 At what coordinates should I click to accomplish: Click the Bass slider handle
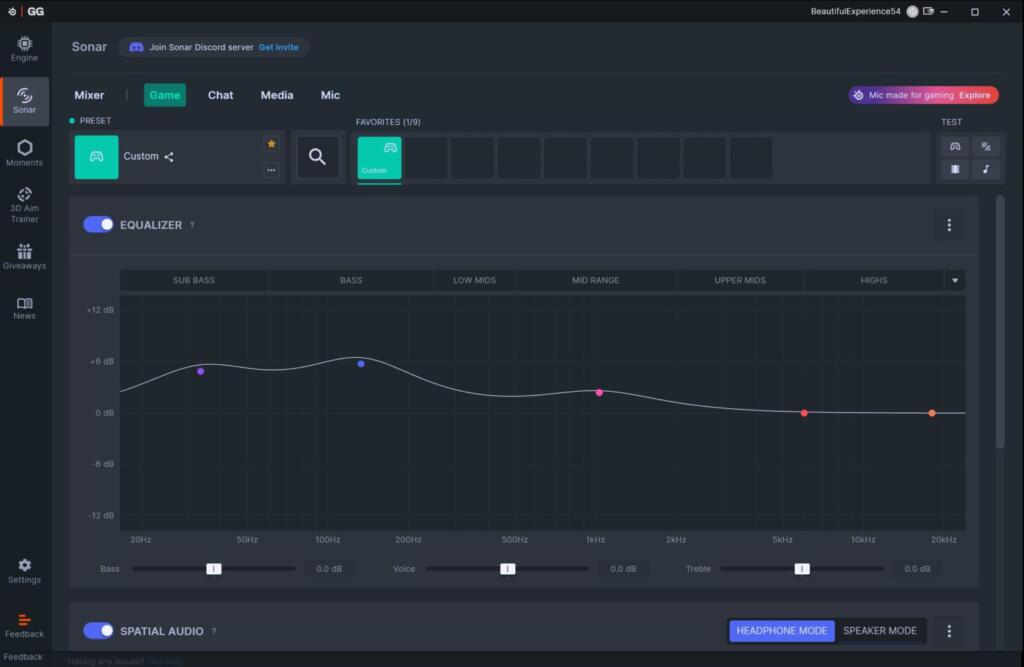pyautogui.click(x=214, y=568)
